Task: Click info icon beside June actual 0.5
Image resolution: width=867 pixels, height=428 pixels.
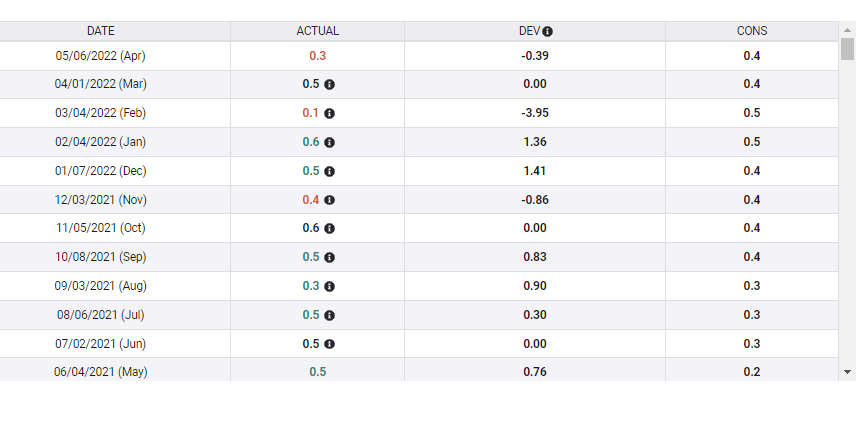Action: [x=330, y=344]
